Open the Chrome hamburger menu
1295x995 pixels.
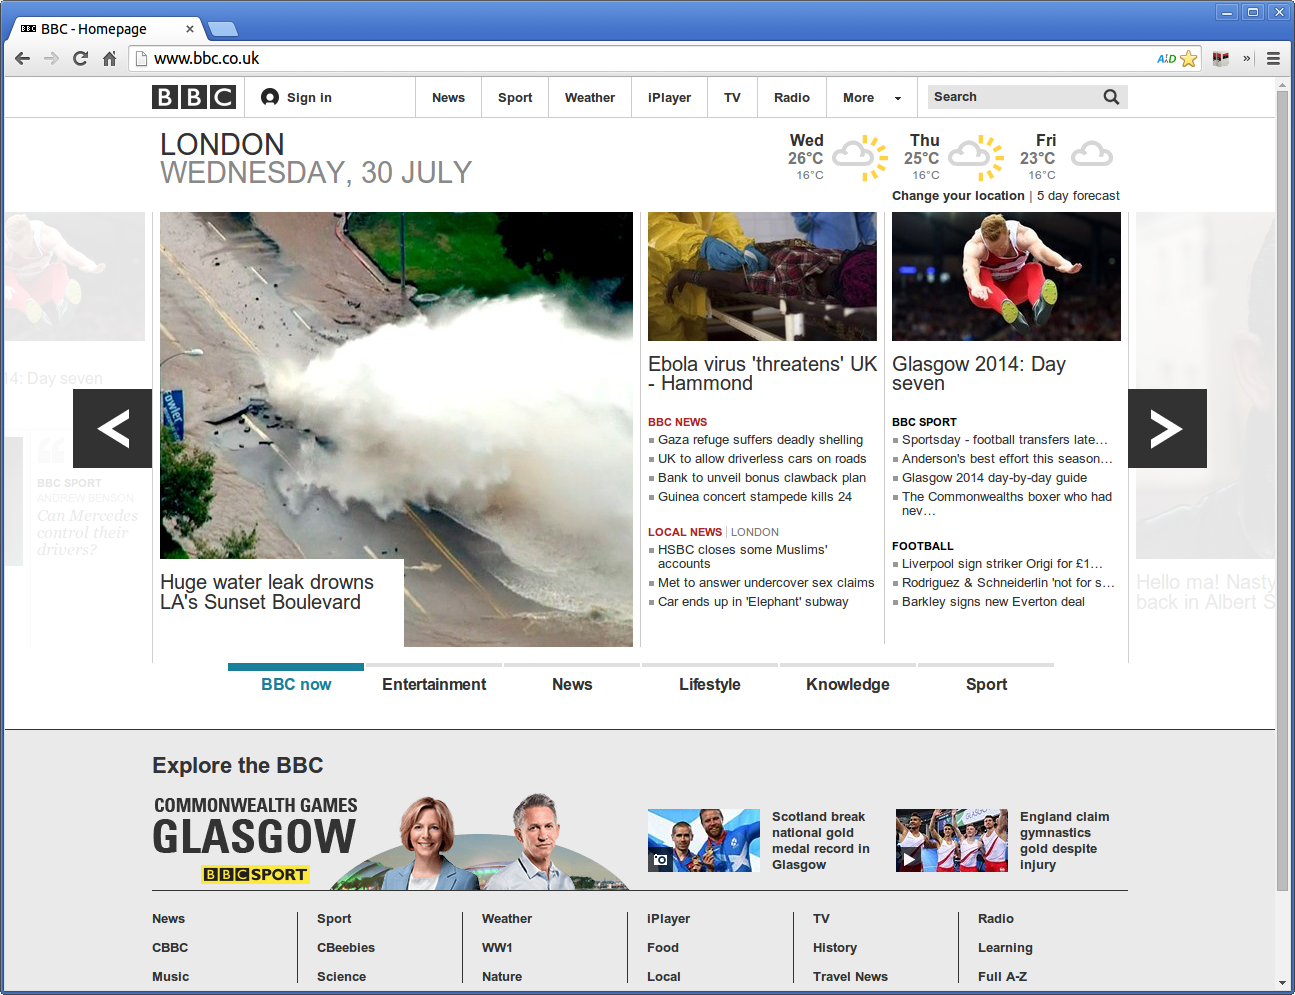[x=1273, y=59]
